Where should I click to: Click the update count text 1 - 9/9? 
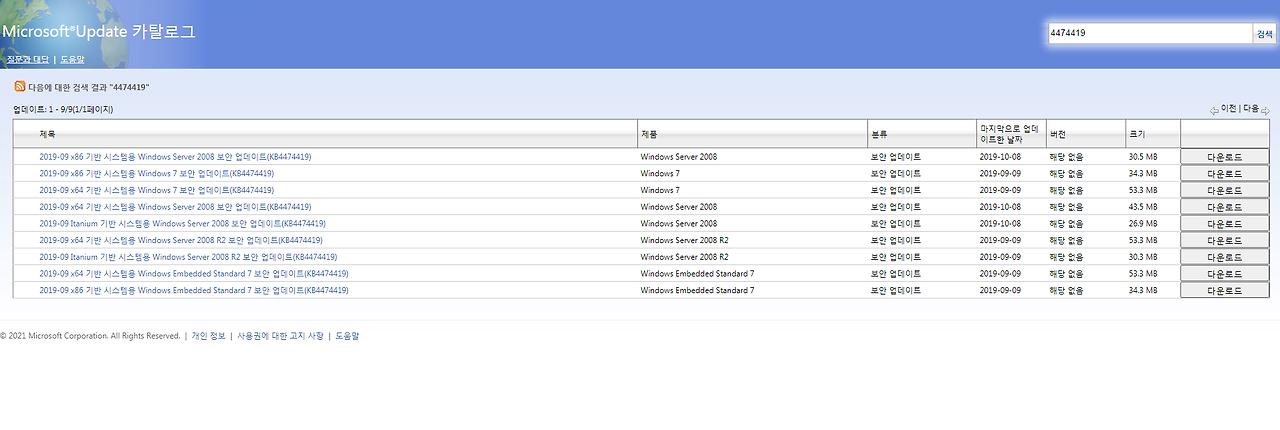(64, 109)
